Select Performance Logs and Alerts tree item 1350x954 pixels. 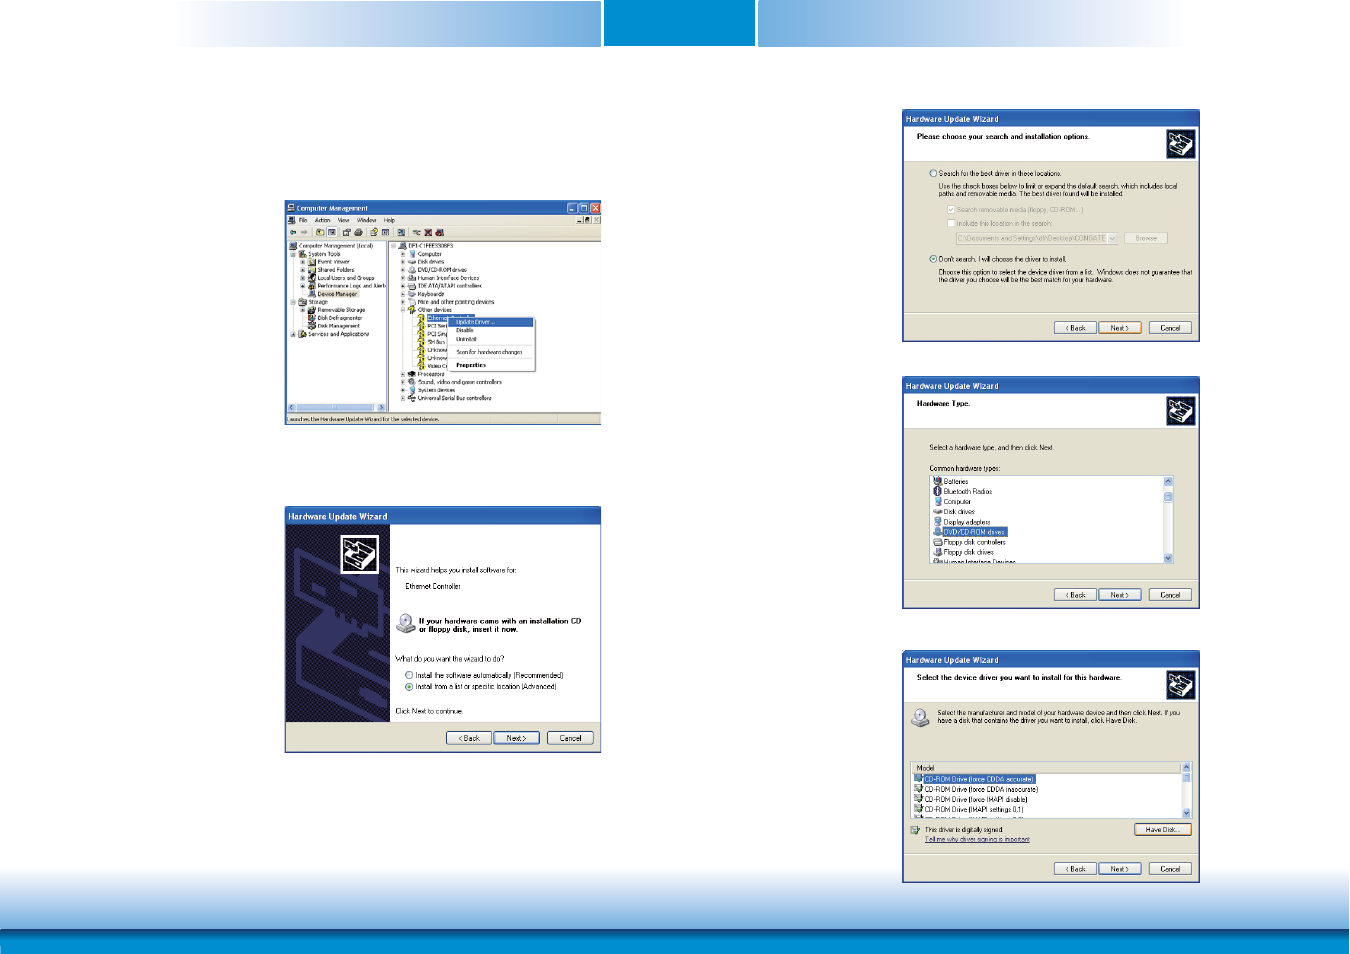pos(352,286)
